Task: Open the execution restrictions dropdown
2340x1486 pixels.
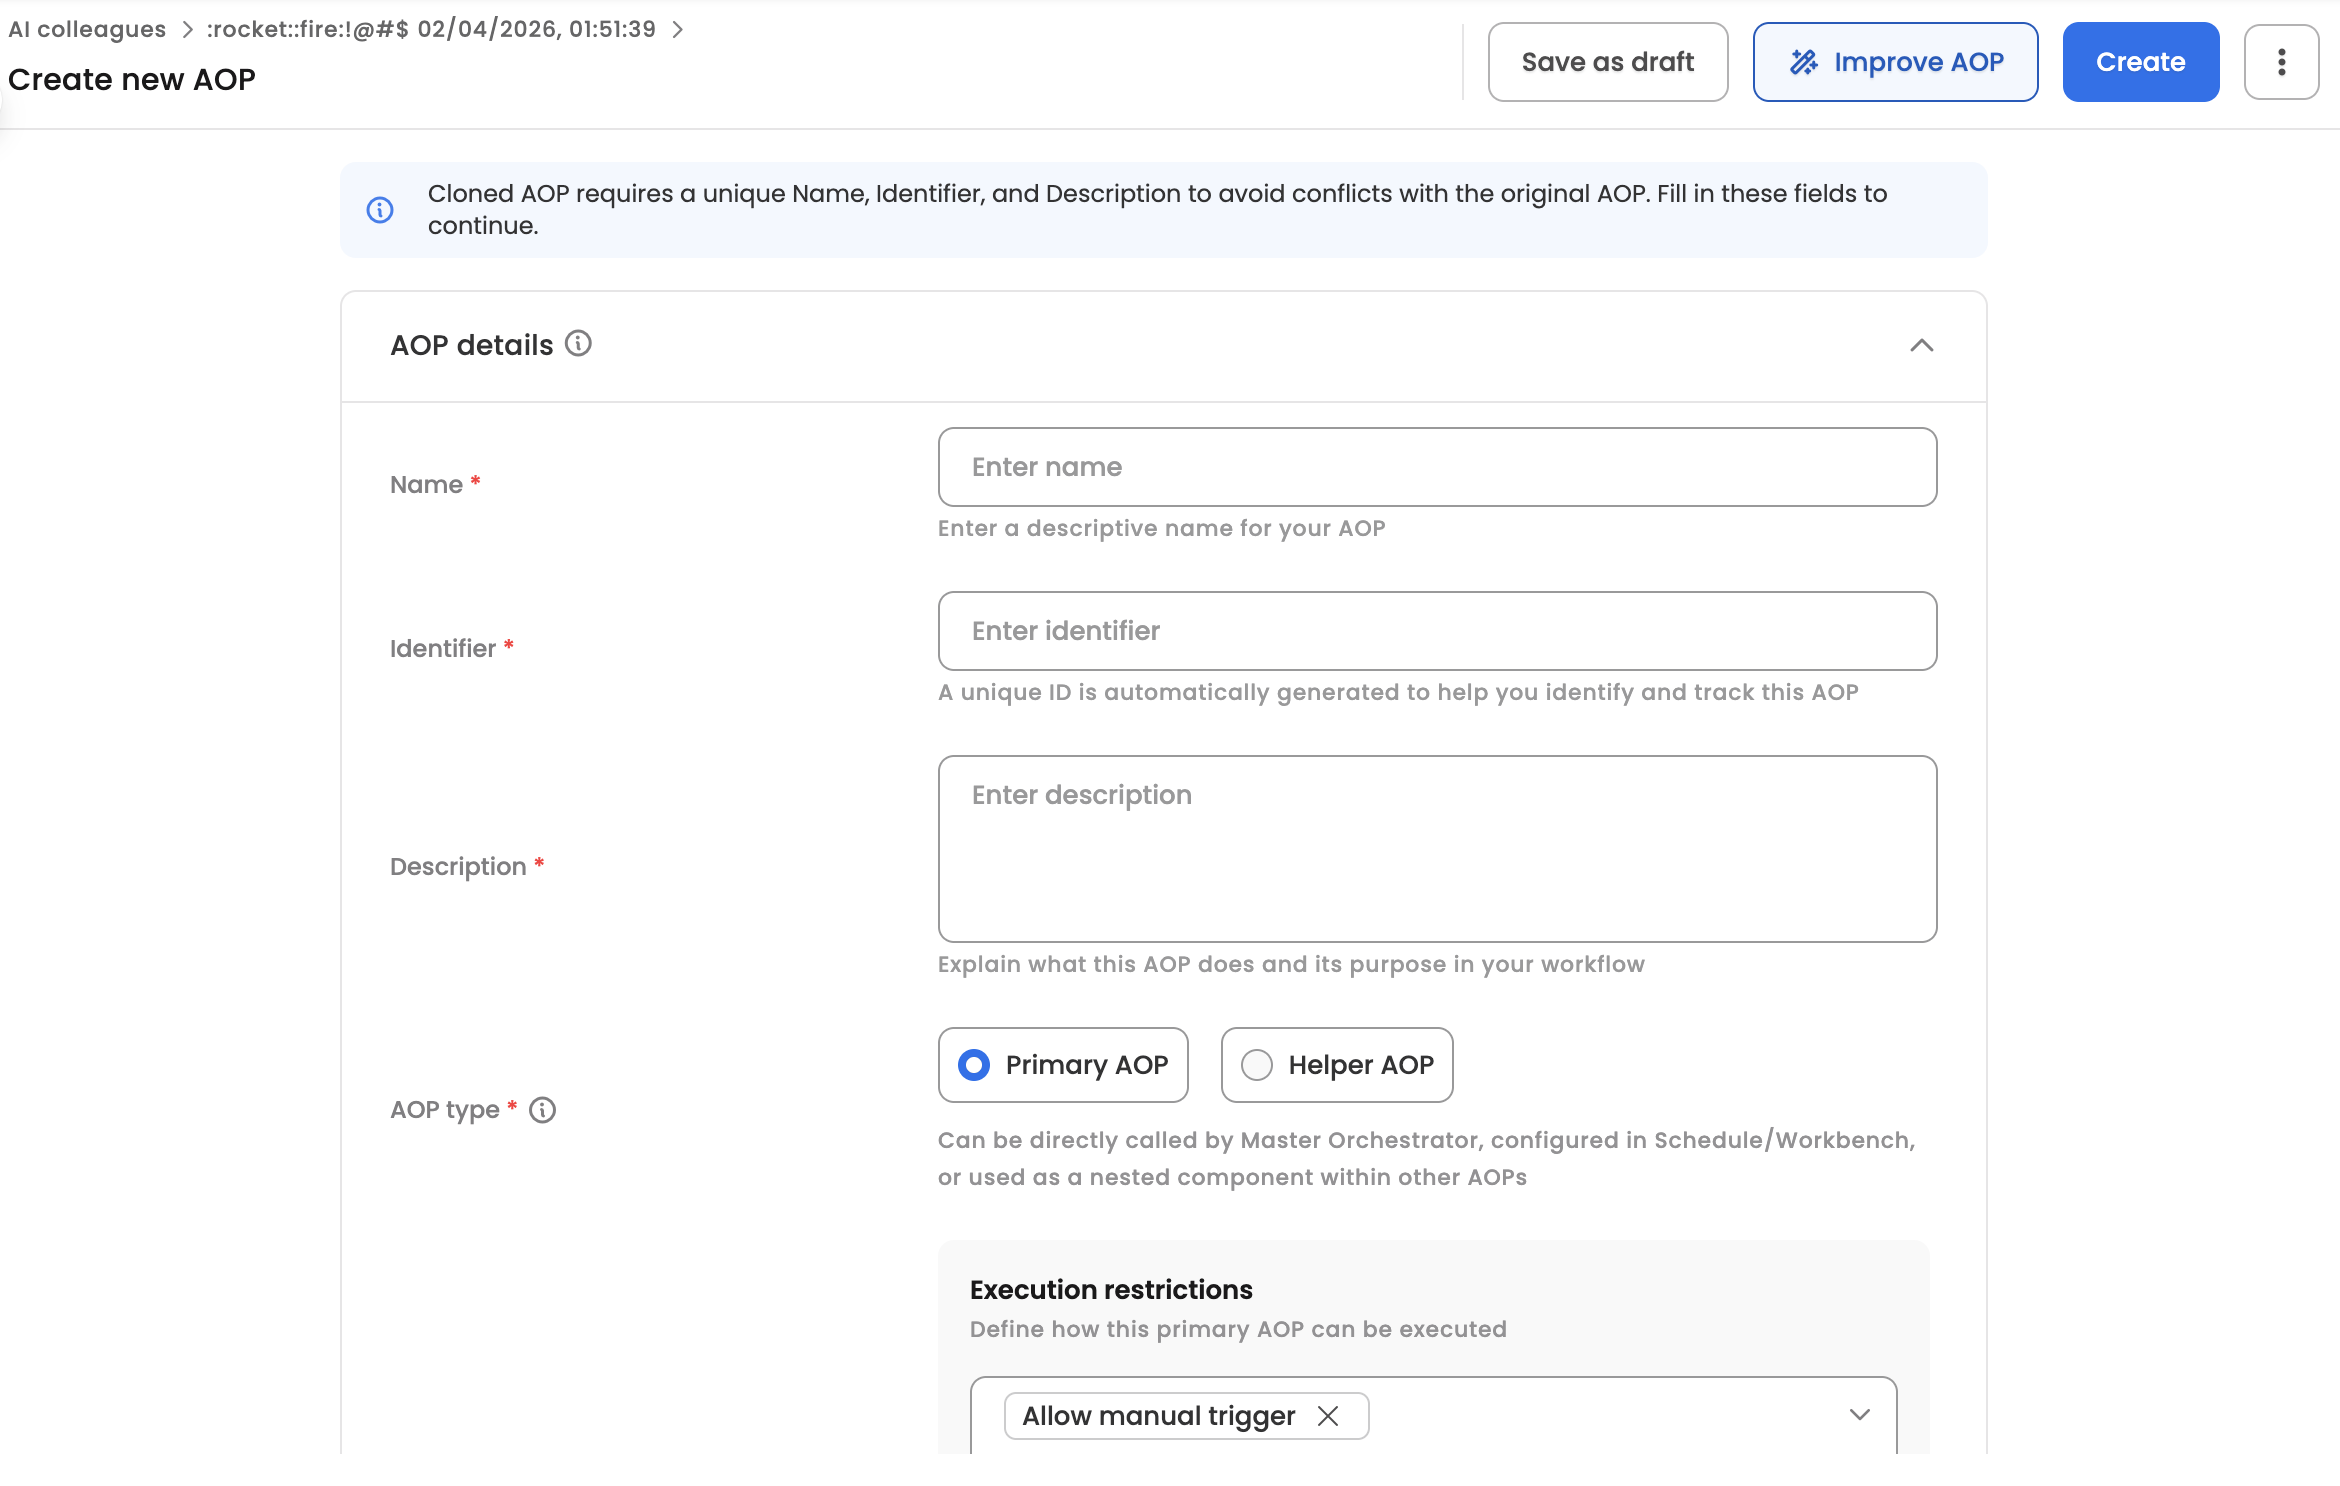Action: tap(1859, 1415)
